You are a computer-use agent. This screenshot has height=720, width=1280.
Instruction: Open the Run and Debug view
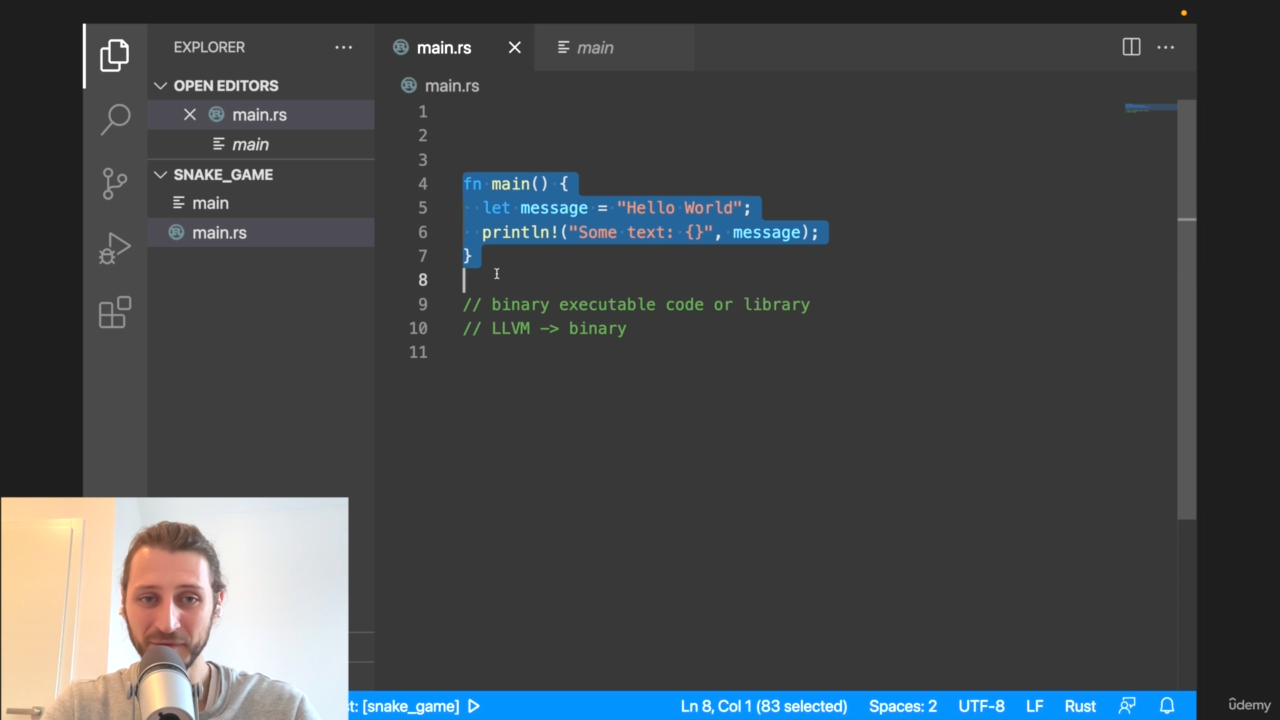click(x=115, y=248)
